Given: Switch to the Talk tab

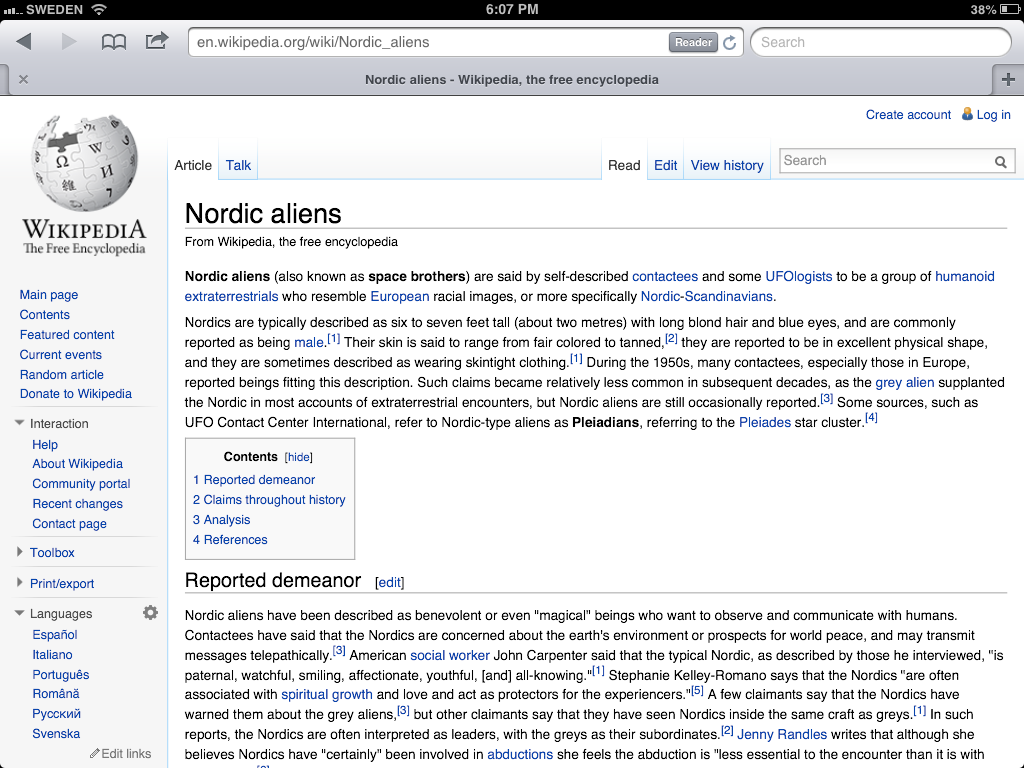Looking at the screenshot, I should (x=238, y=165).
